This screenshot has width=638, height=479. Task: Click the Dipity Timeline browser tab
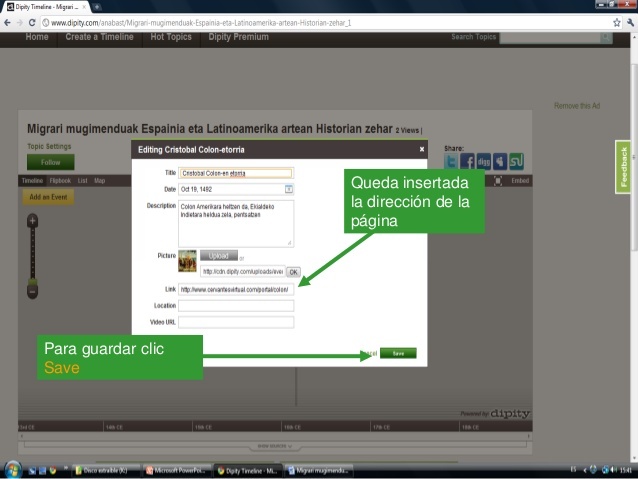pyautogui.click(x=46, y=7)
